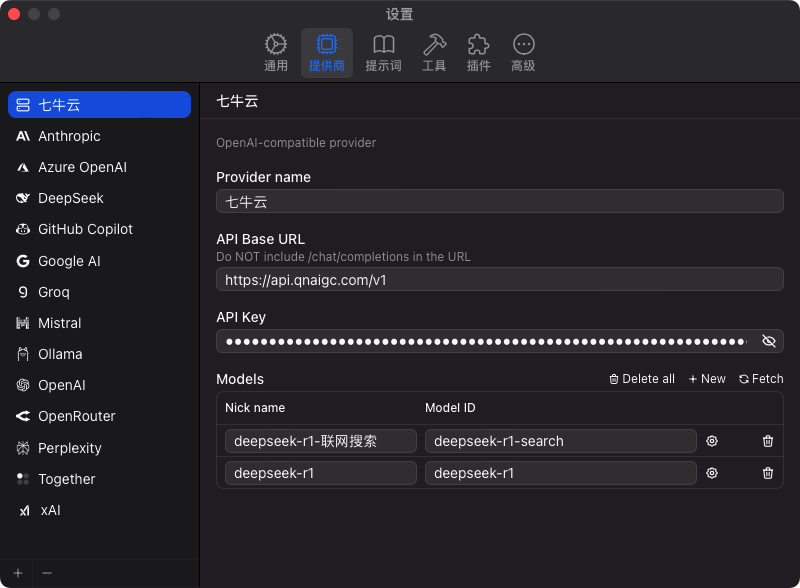
Task: Fetch models from the provider
Action: tap(761, 379)
